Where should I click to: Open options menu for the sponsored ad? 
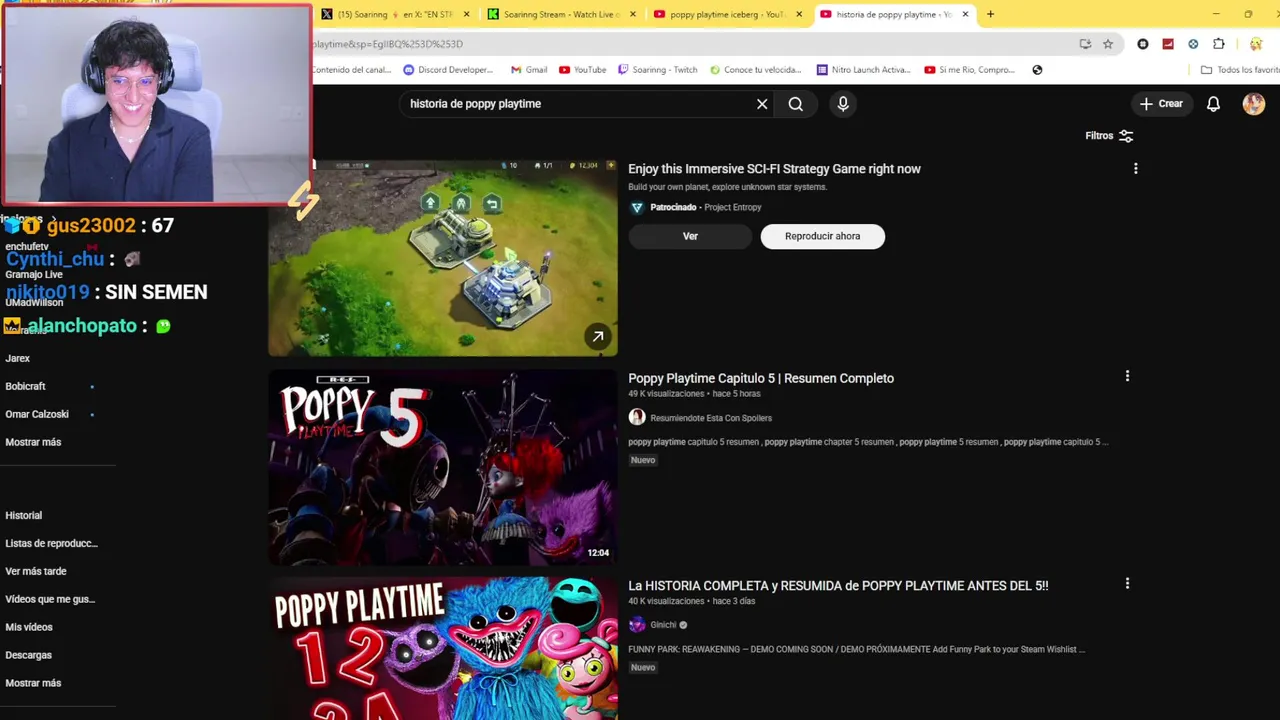[x=1135, y=169]
